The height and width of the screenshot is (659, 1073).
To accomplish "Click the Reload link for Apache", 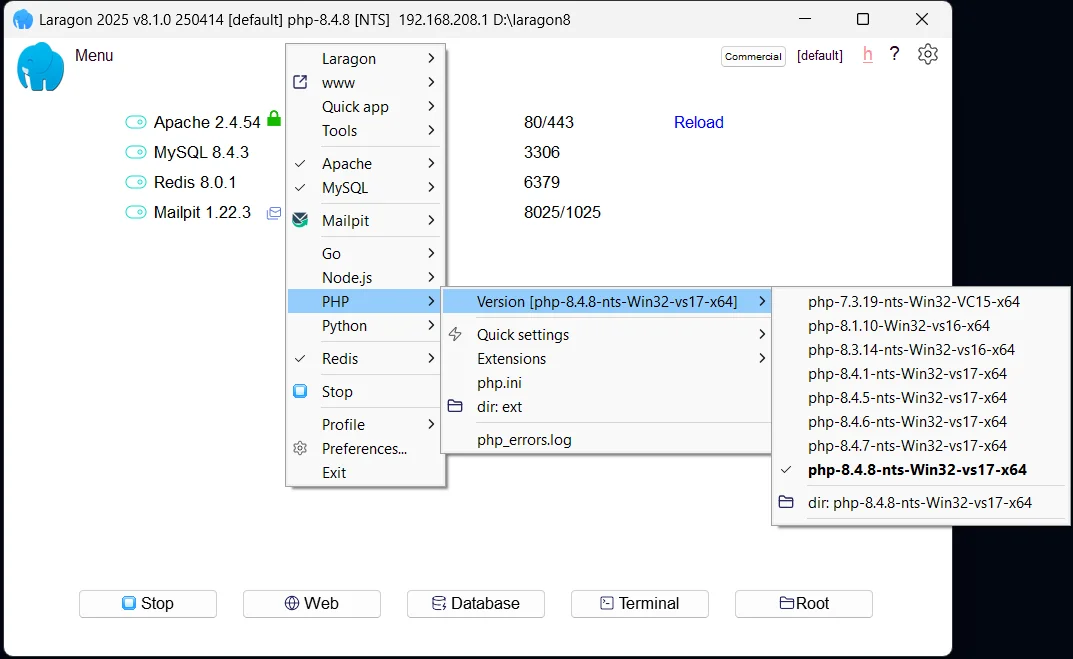I will point(698,123).
